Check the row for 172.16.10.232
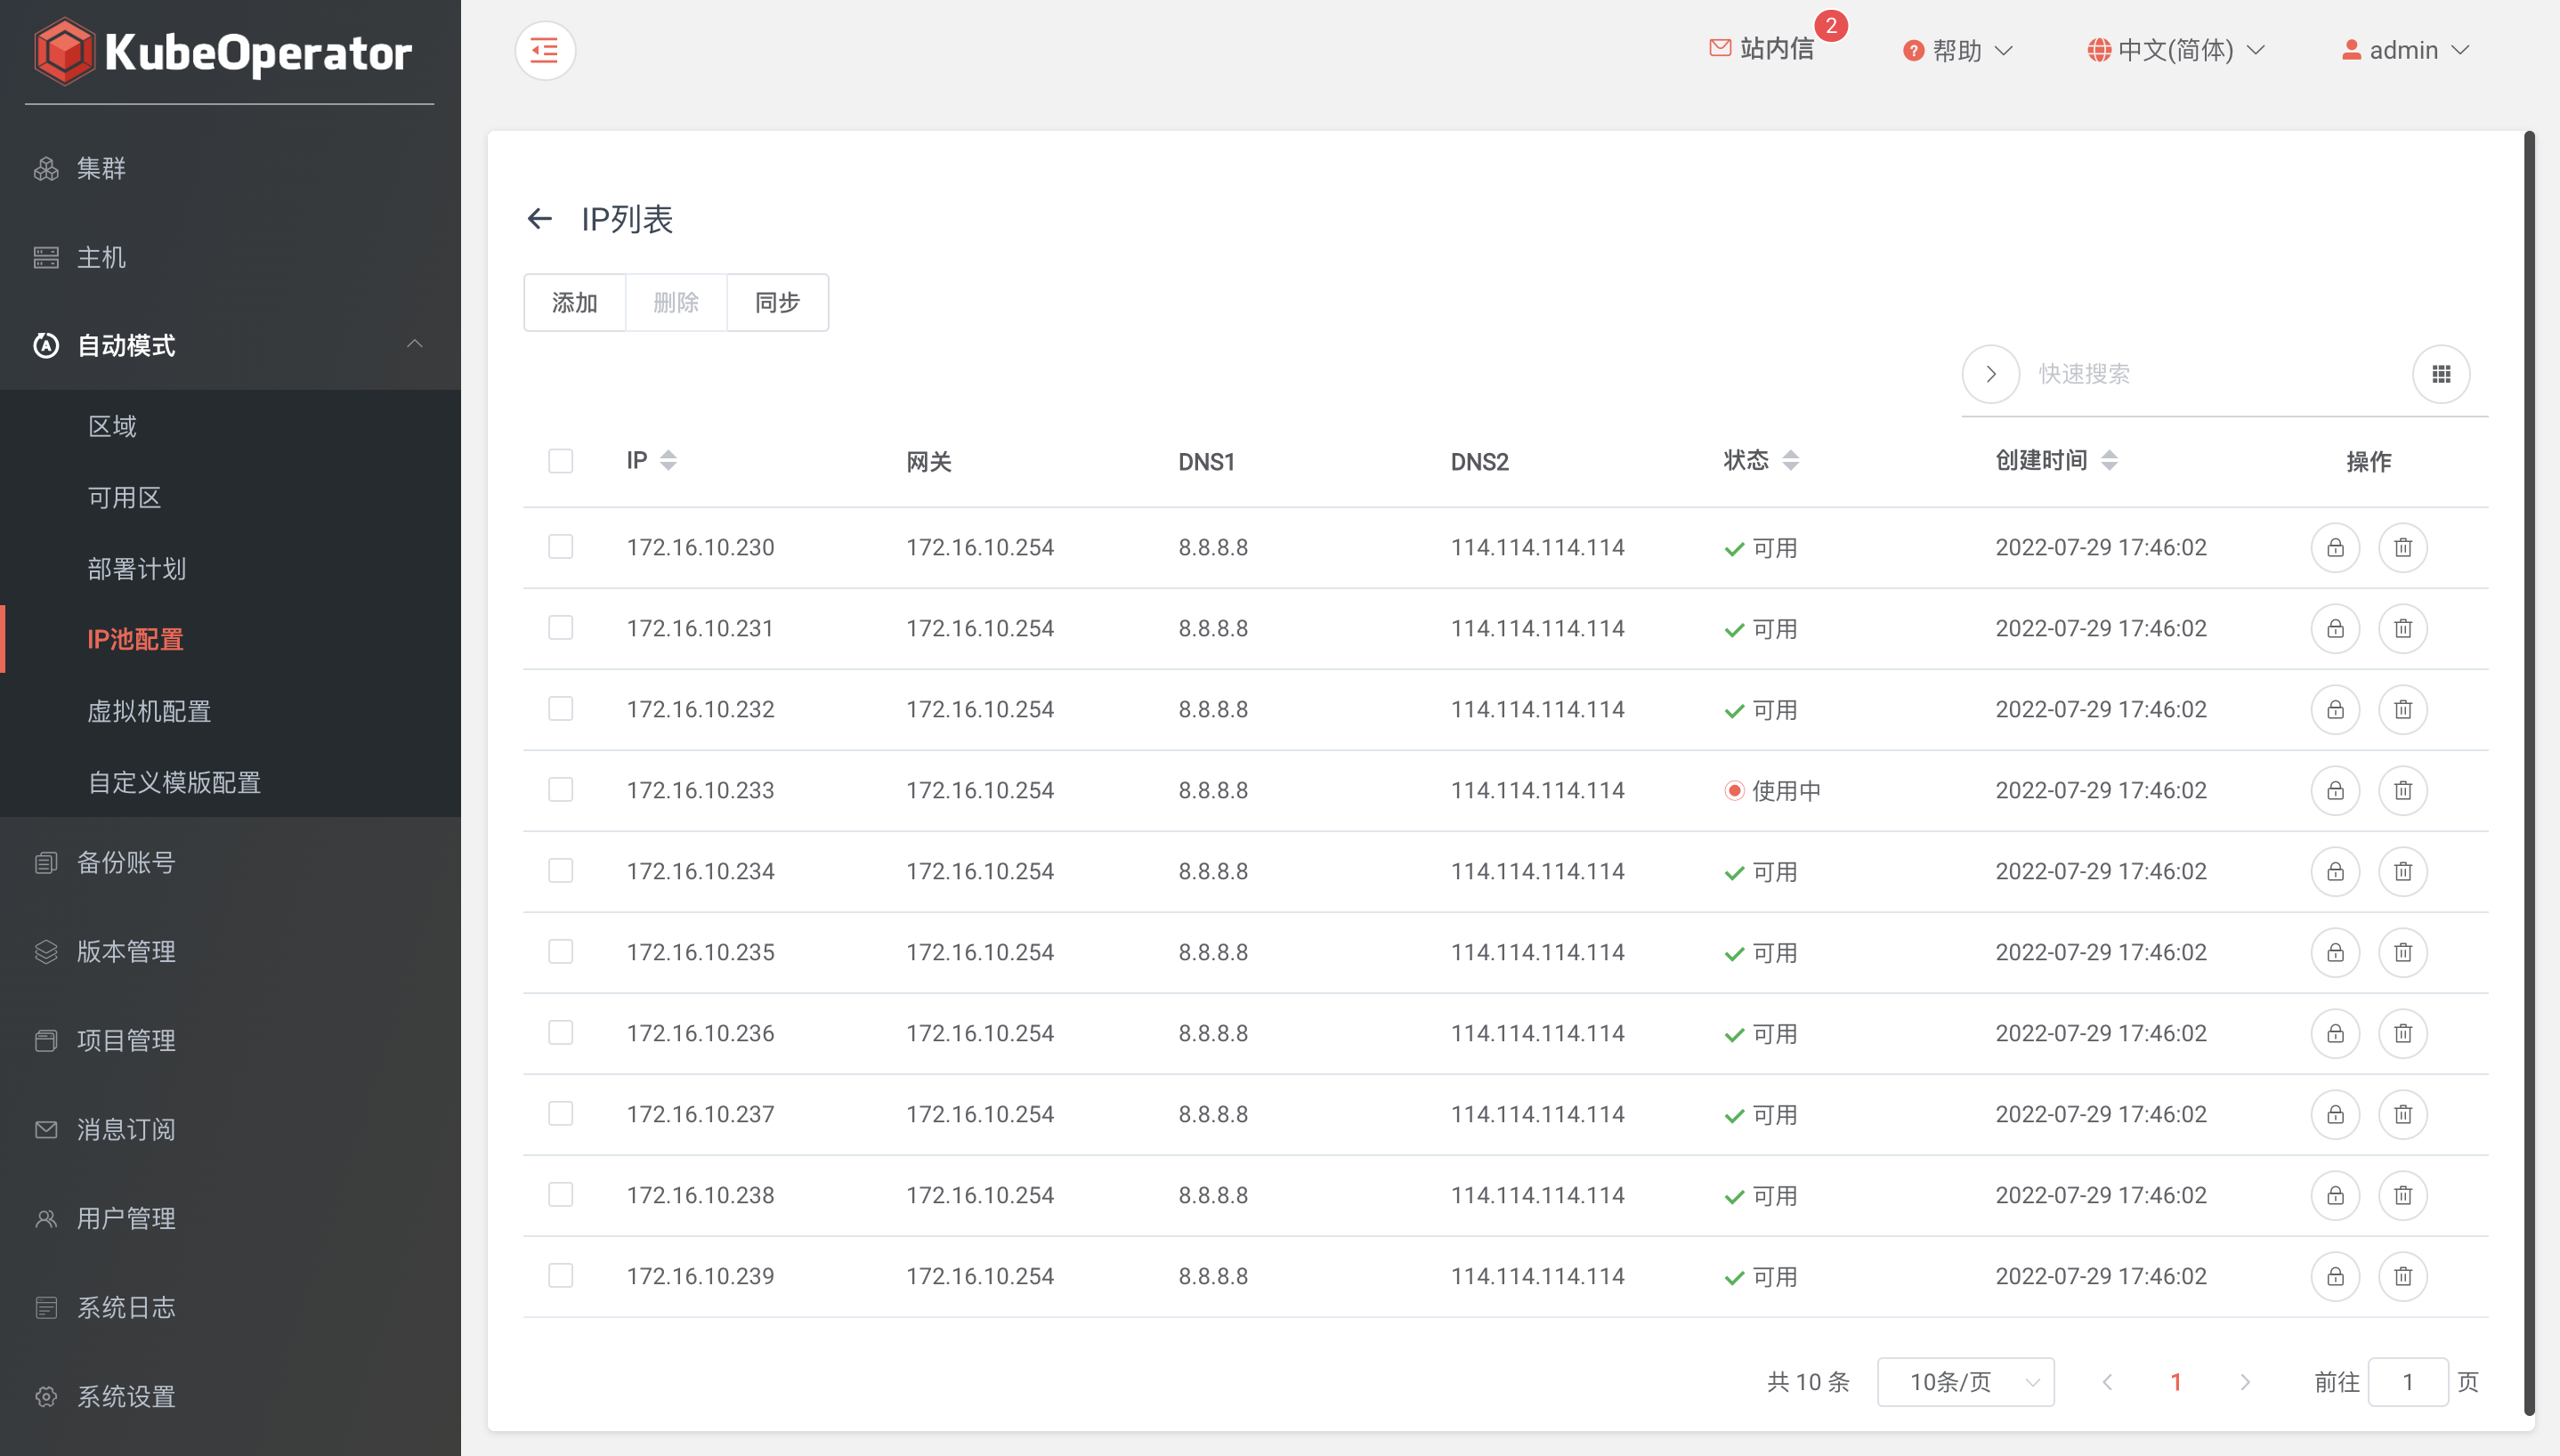The width and height of the screenshot is (2560, 1456). [x=560, y=709]
